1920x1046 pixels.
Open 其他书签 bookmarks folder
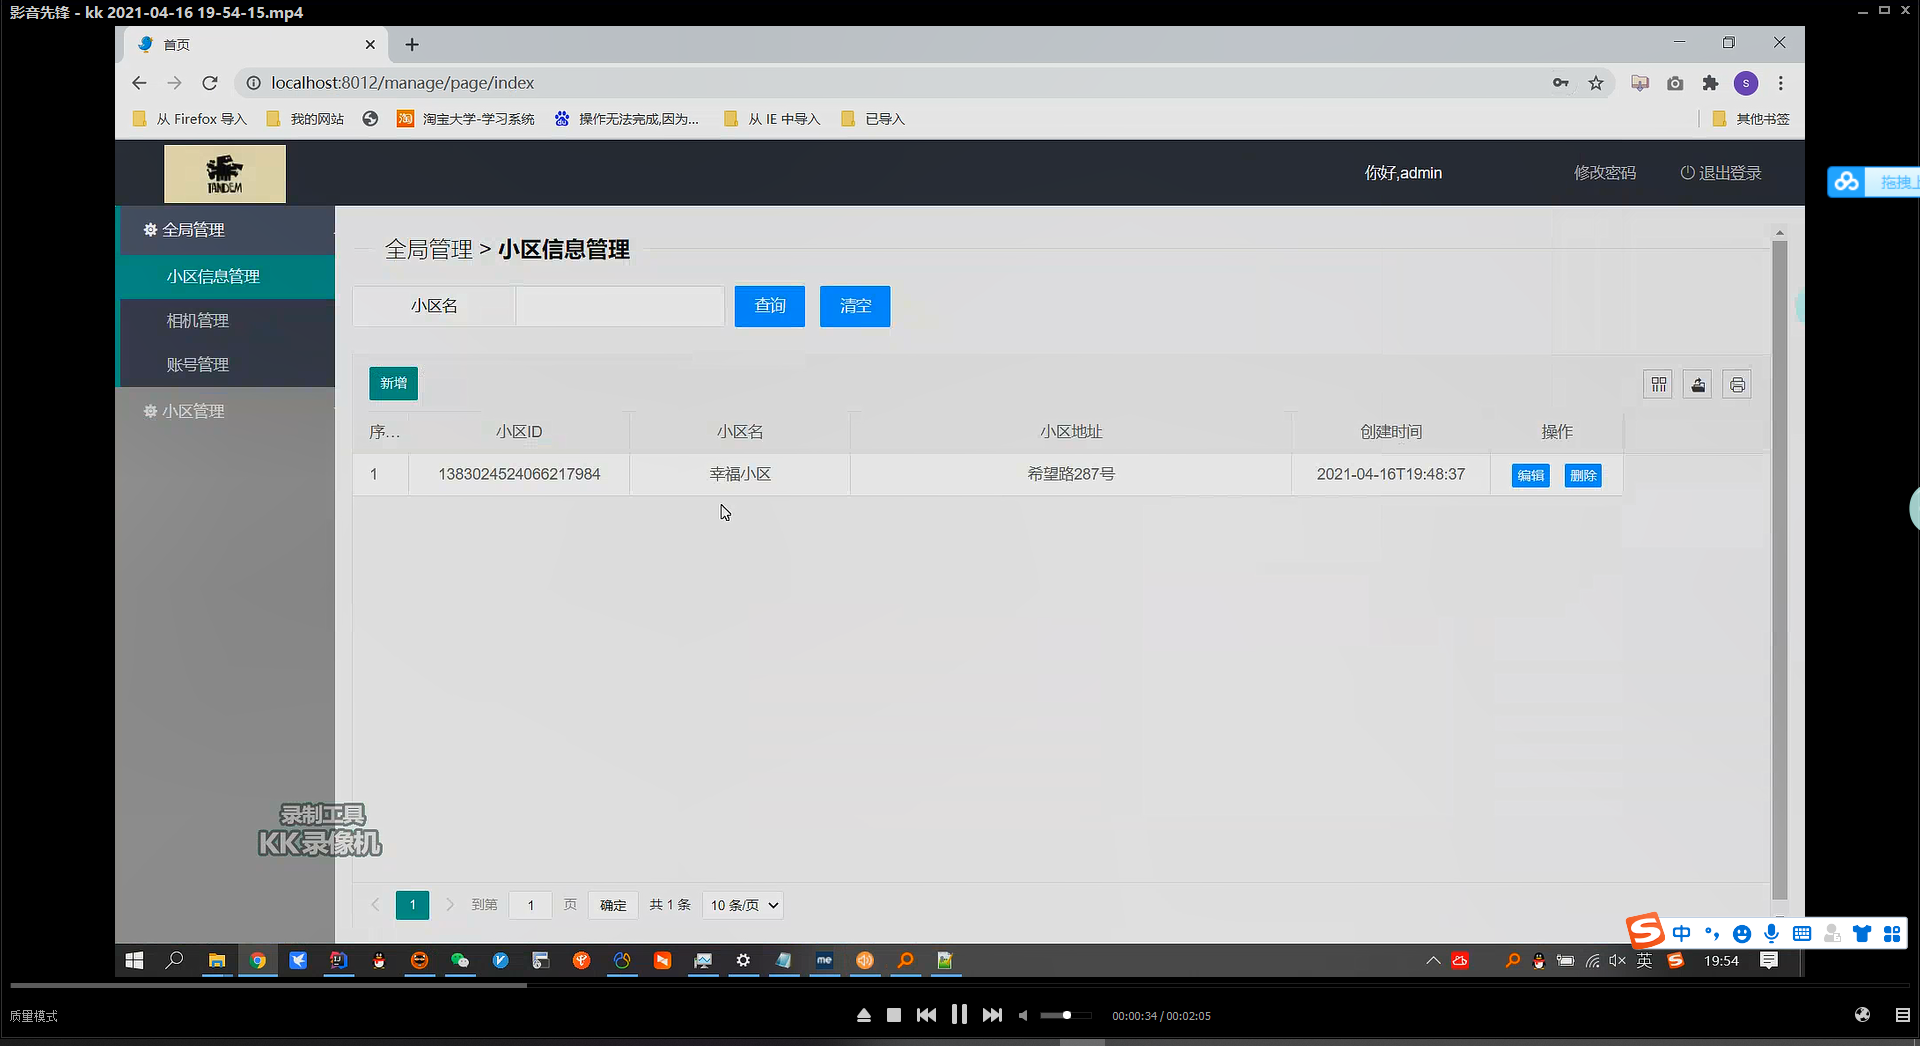pos(1751,119)
